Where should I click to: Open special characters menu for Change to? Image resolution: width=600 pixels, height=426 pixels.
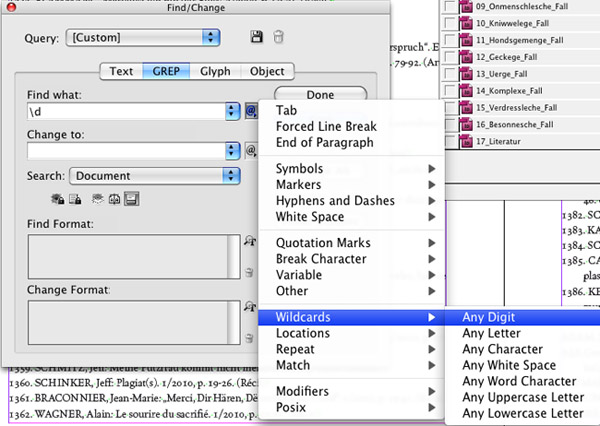[251, 151]
